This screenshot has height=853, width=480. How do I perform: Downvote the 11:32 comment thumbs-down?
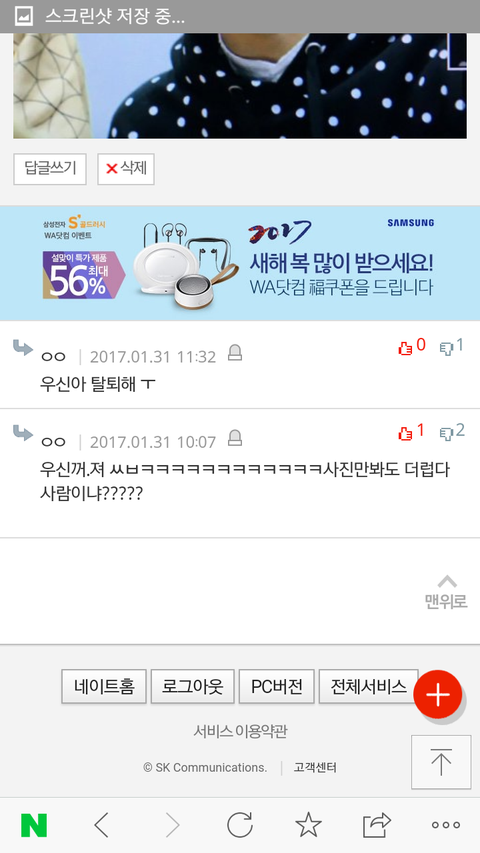[x=452, y=347]
